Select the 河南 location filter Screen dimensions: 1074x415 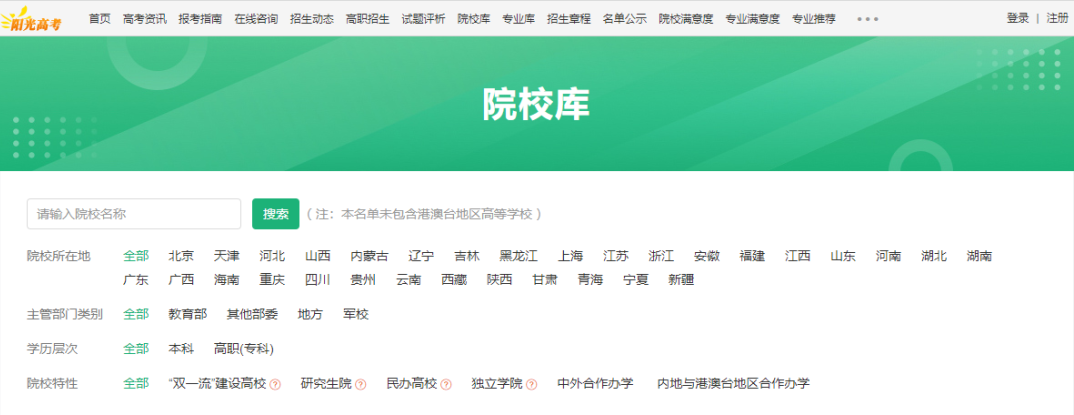(889, 256)
